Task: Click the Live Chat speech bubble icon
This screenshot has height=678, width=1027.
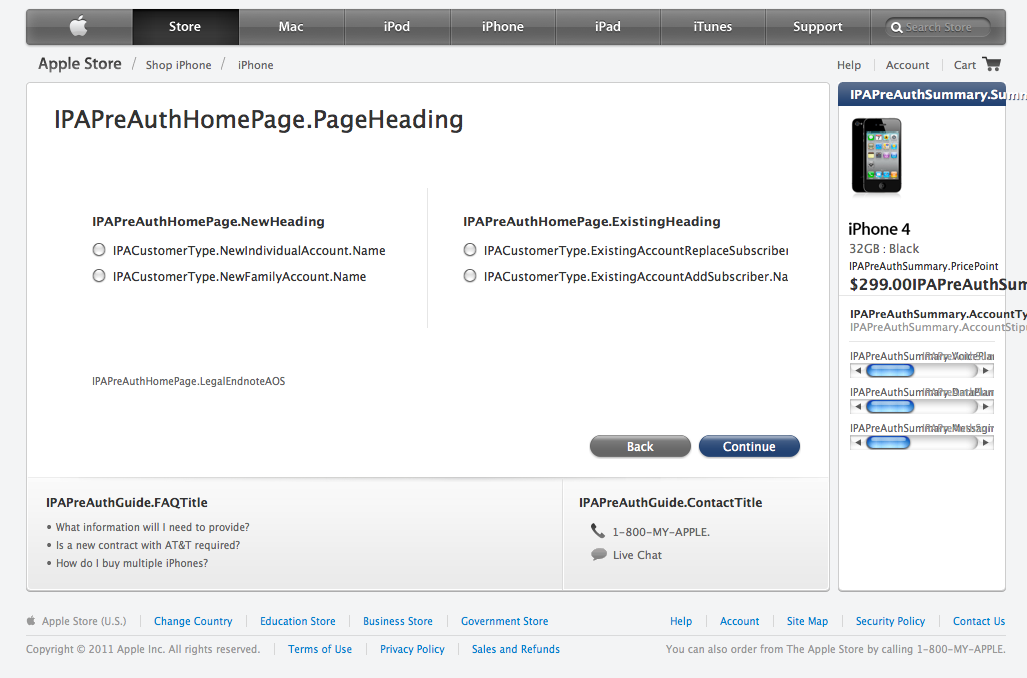Action: point(599,554)
